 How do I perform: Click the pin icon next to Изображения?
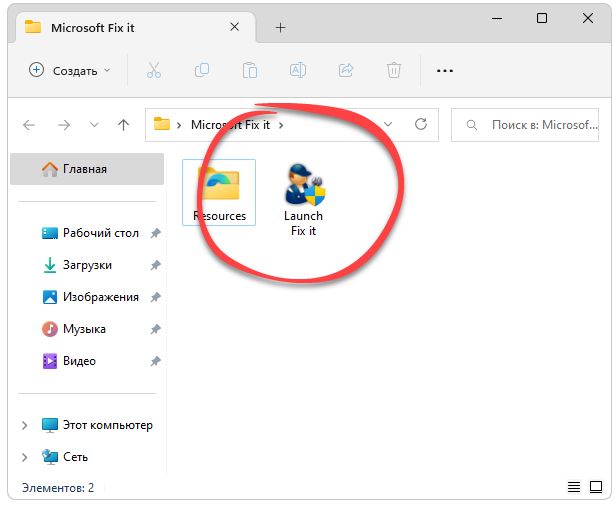tap(156, 297)
